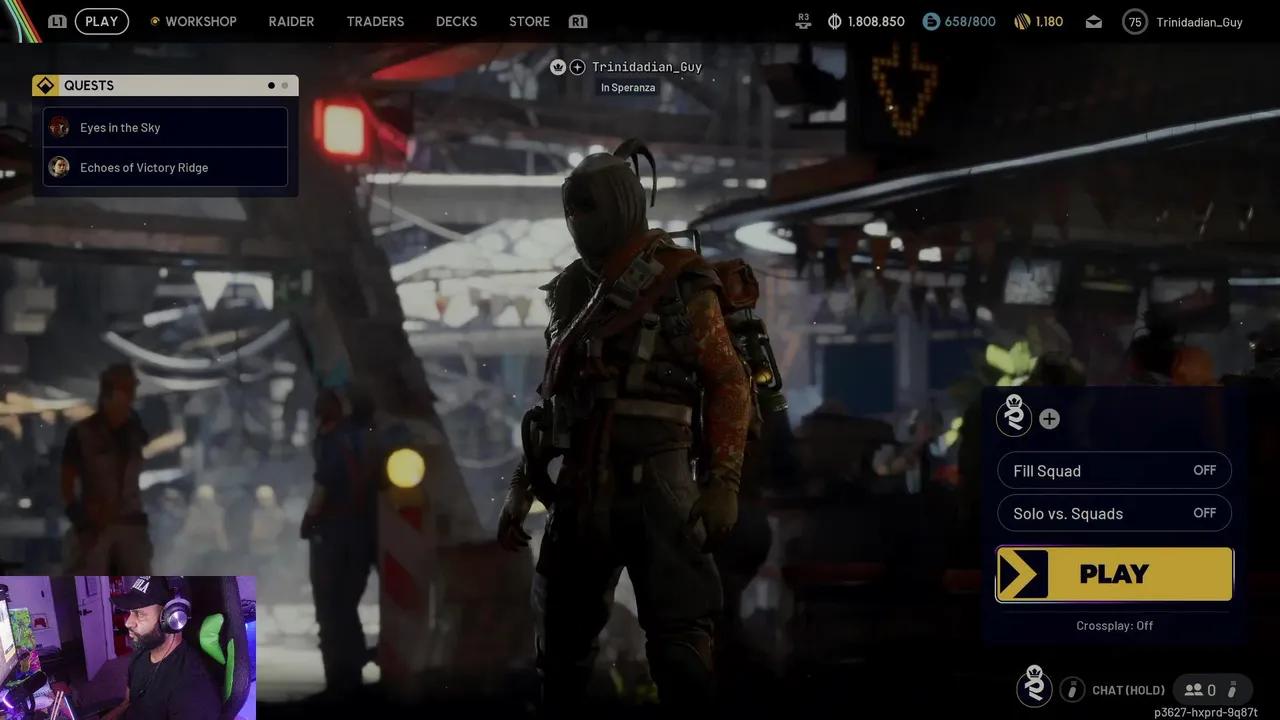Add a squad member with the plus button
Viewport: 1280px width, 720px height.
[1049, 419]
